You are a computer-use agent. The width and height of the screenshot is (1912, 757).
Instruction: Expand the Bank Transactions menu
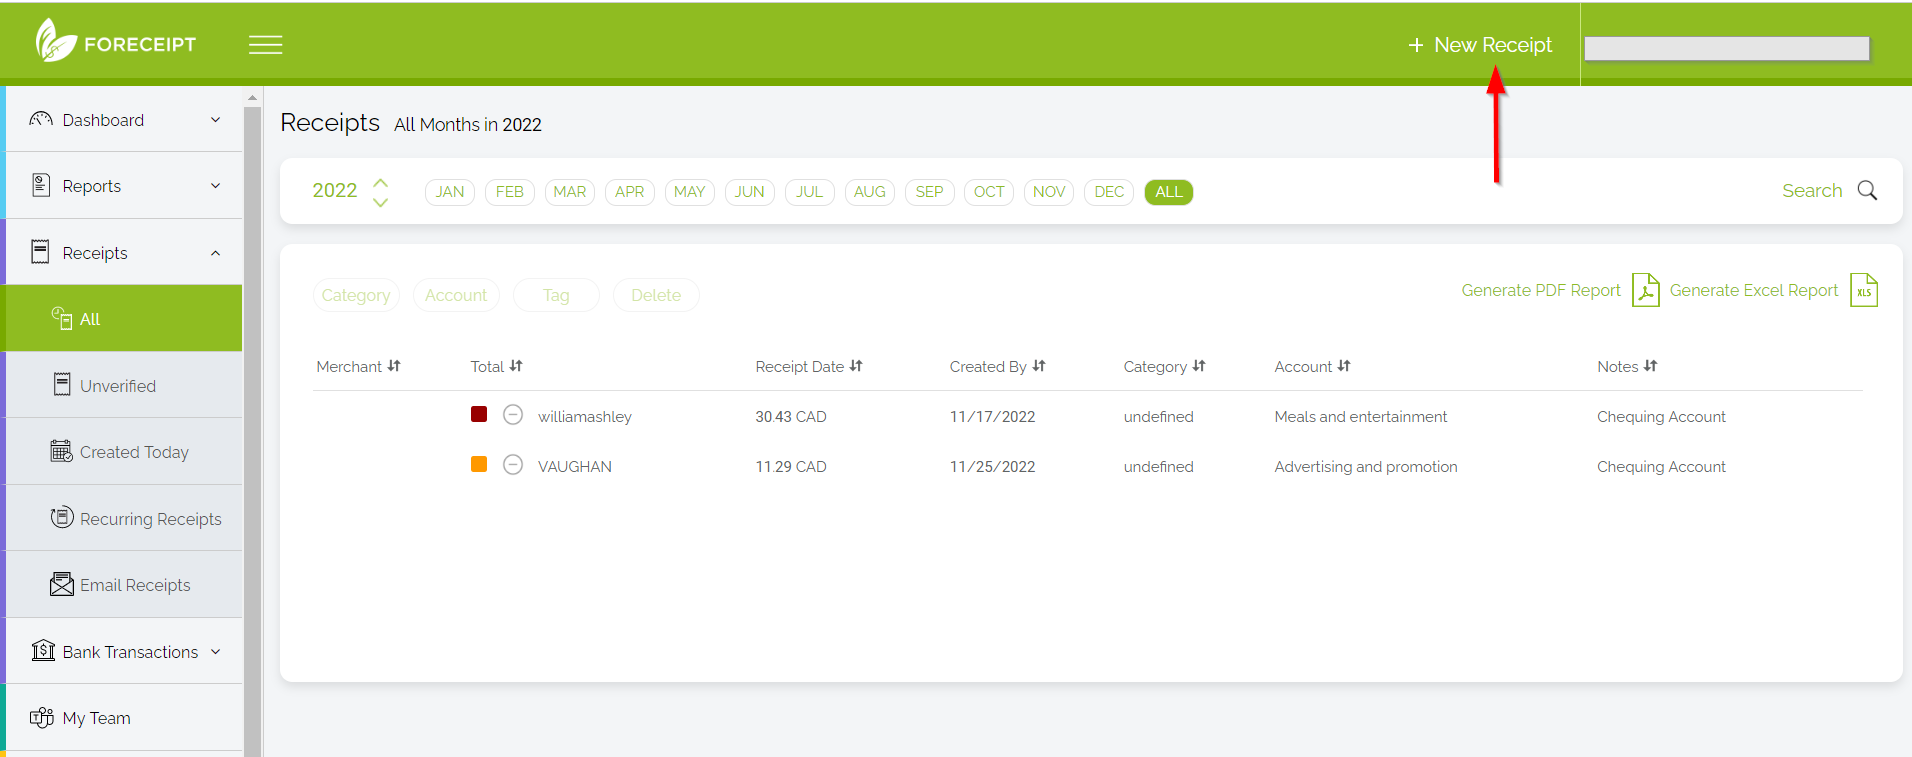(x=124, y=652)
